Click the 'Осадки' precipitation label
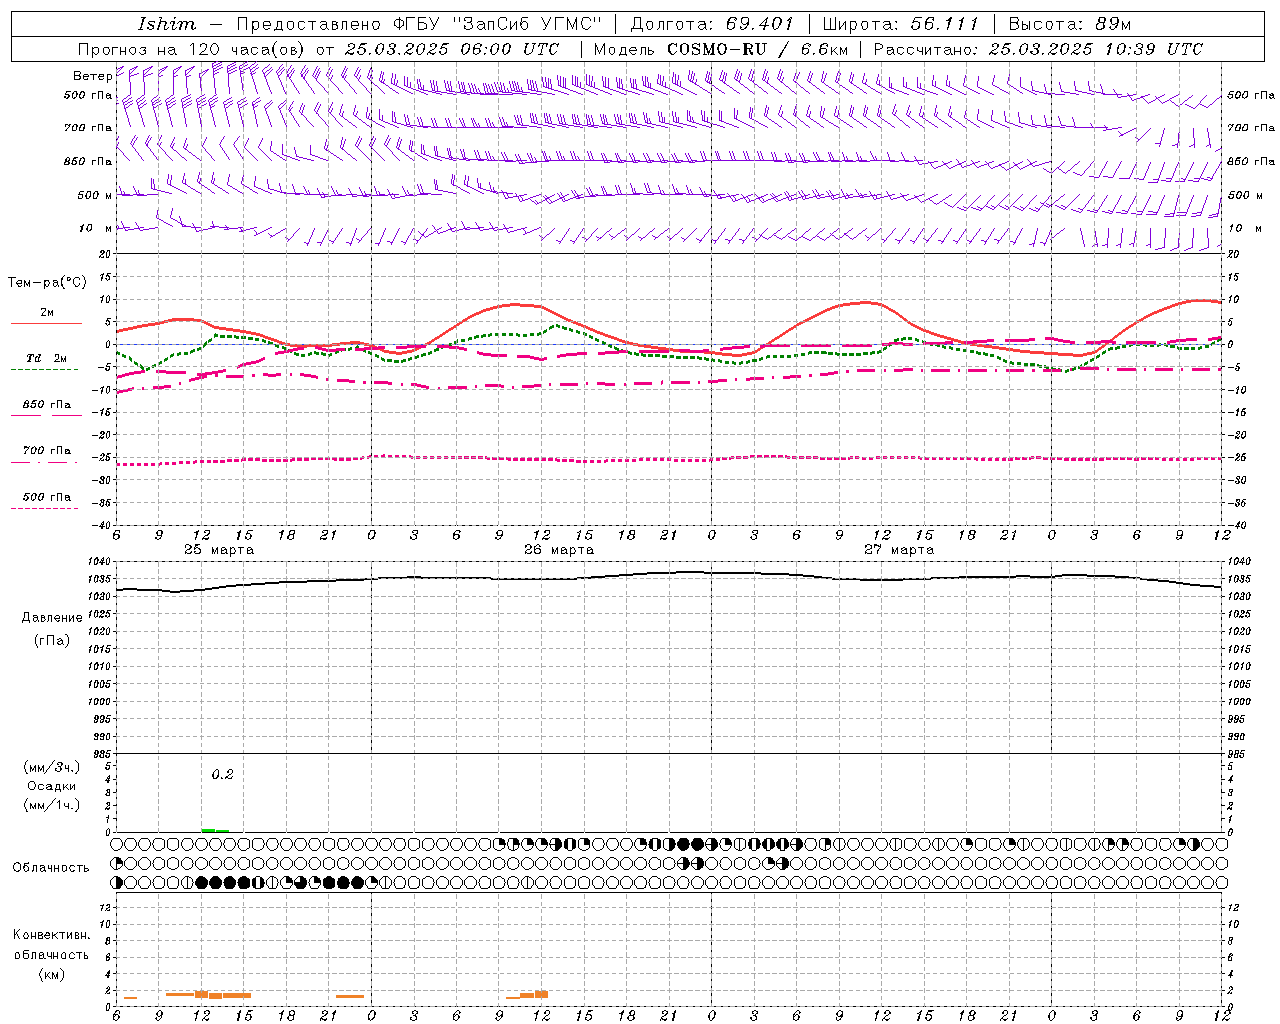 pos(51,786)
